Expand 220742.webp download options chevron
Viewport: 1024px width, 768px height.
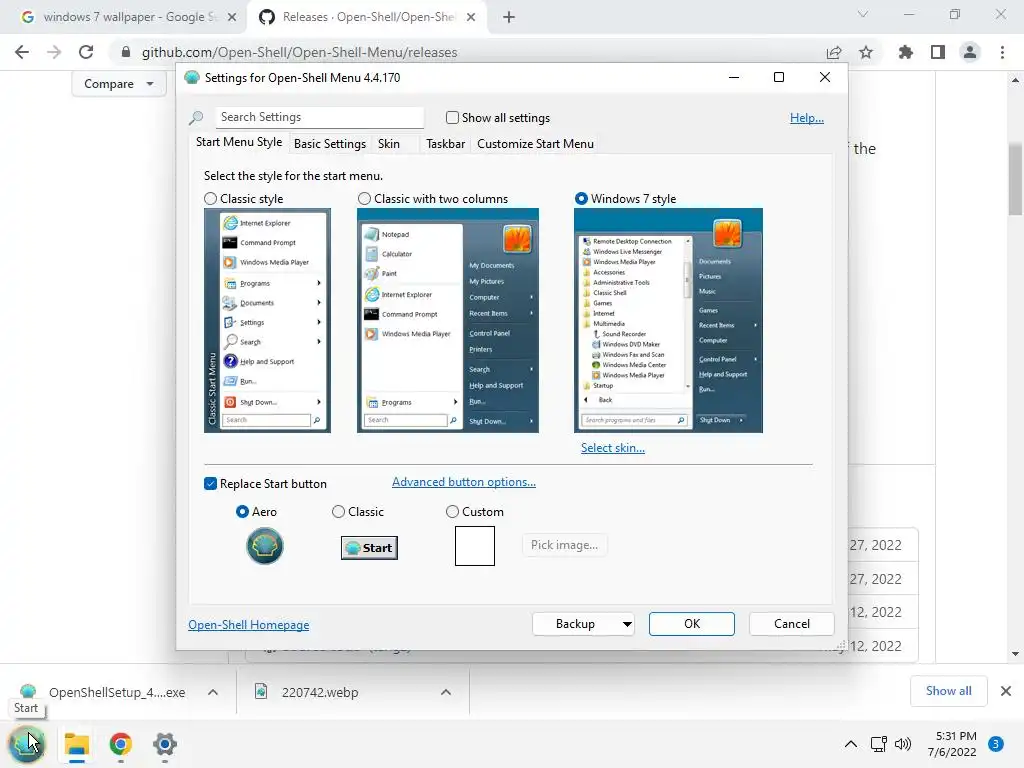pyautogui.click(x=445, y=692)
